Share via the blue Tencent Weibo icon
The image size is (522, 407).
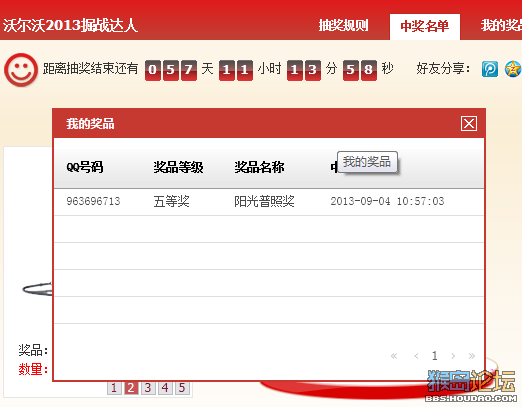[x=490, y=69]
